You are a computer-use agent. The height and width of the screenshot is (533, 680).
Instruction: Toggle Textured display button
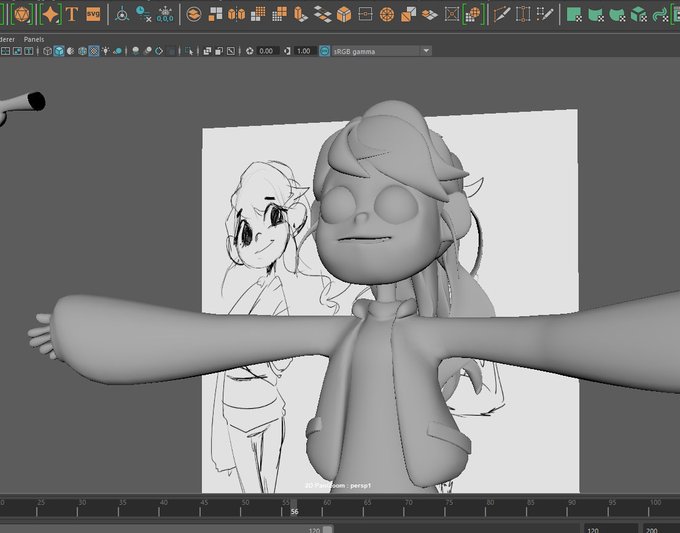(x=94, y=51)
